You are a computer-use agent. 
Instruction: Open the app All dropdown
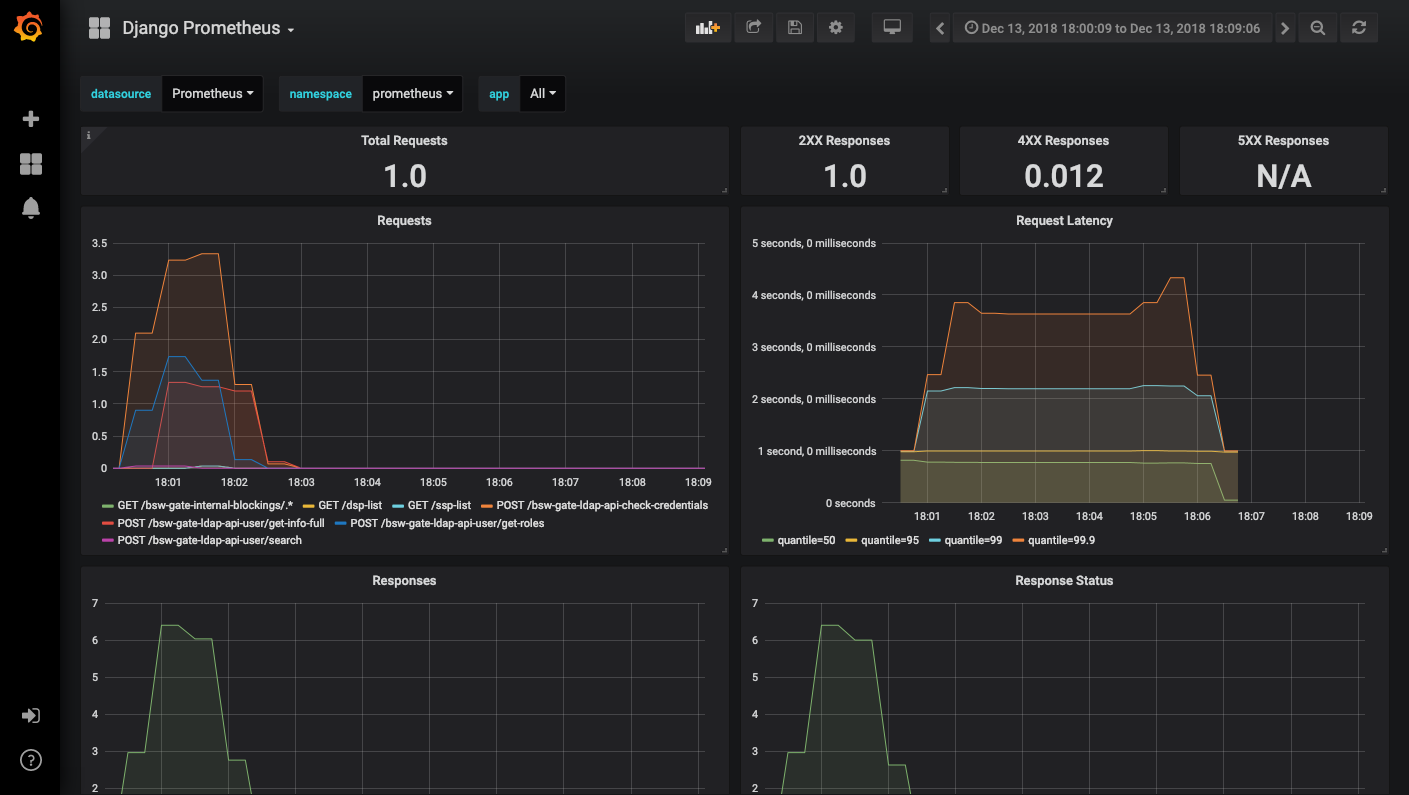tap(543, 94)
